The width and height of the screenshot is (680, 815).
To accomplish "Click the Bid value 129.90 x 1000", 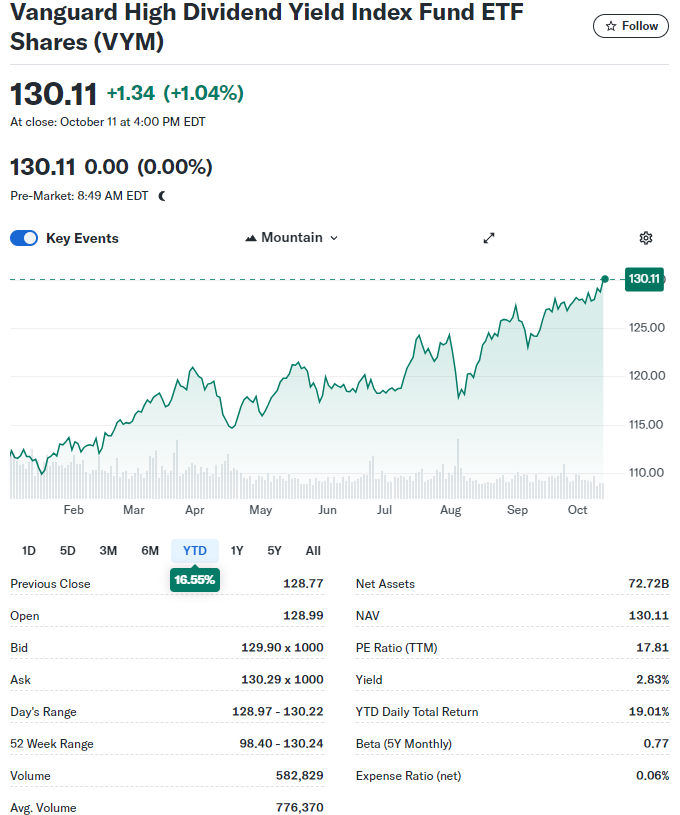I will (282, 647).
